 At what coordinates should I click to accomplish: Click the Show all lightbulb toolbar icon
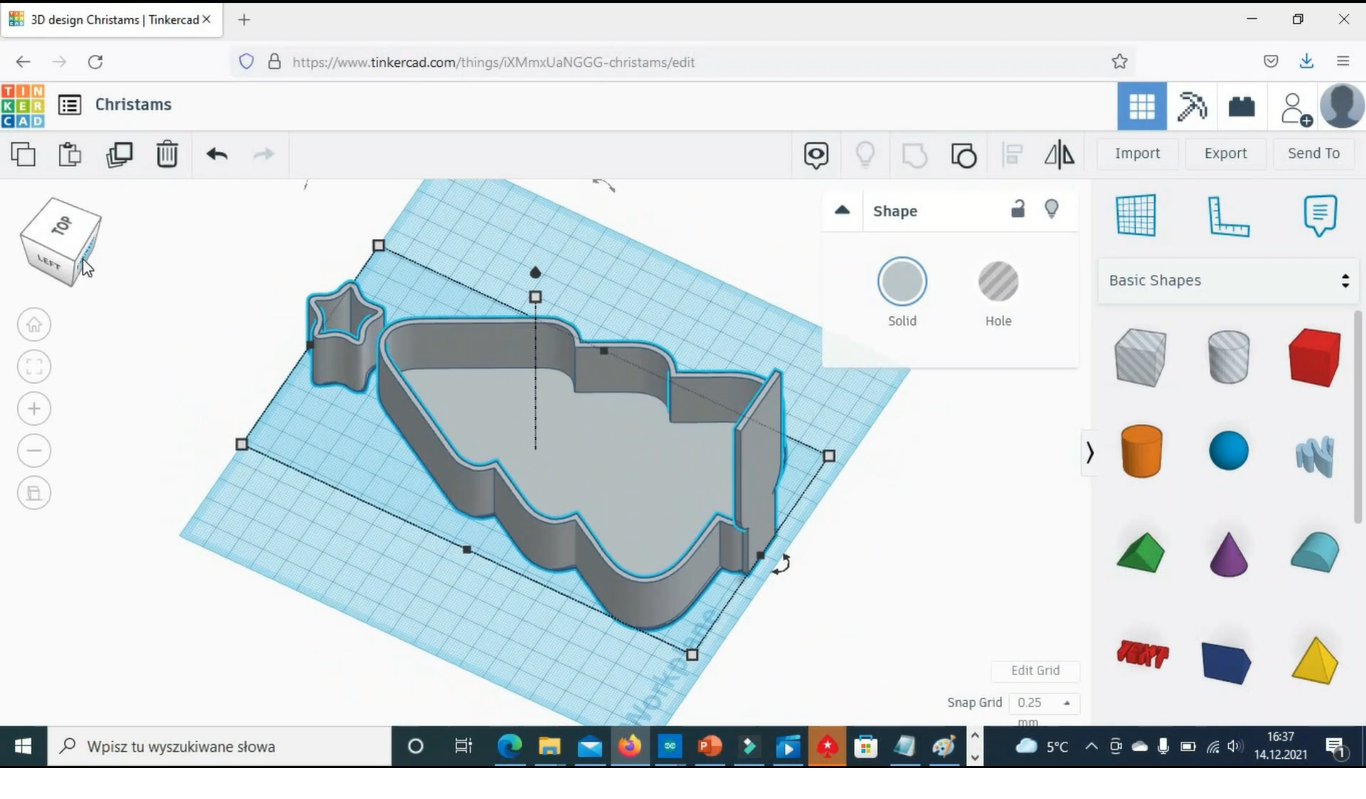pyautogui.click(x=866, y=155)
